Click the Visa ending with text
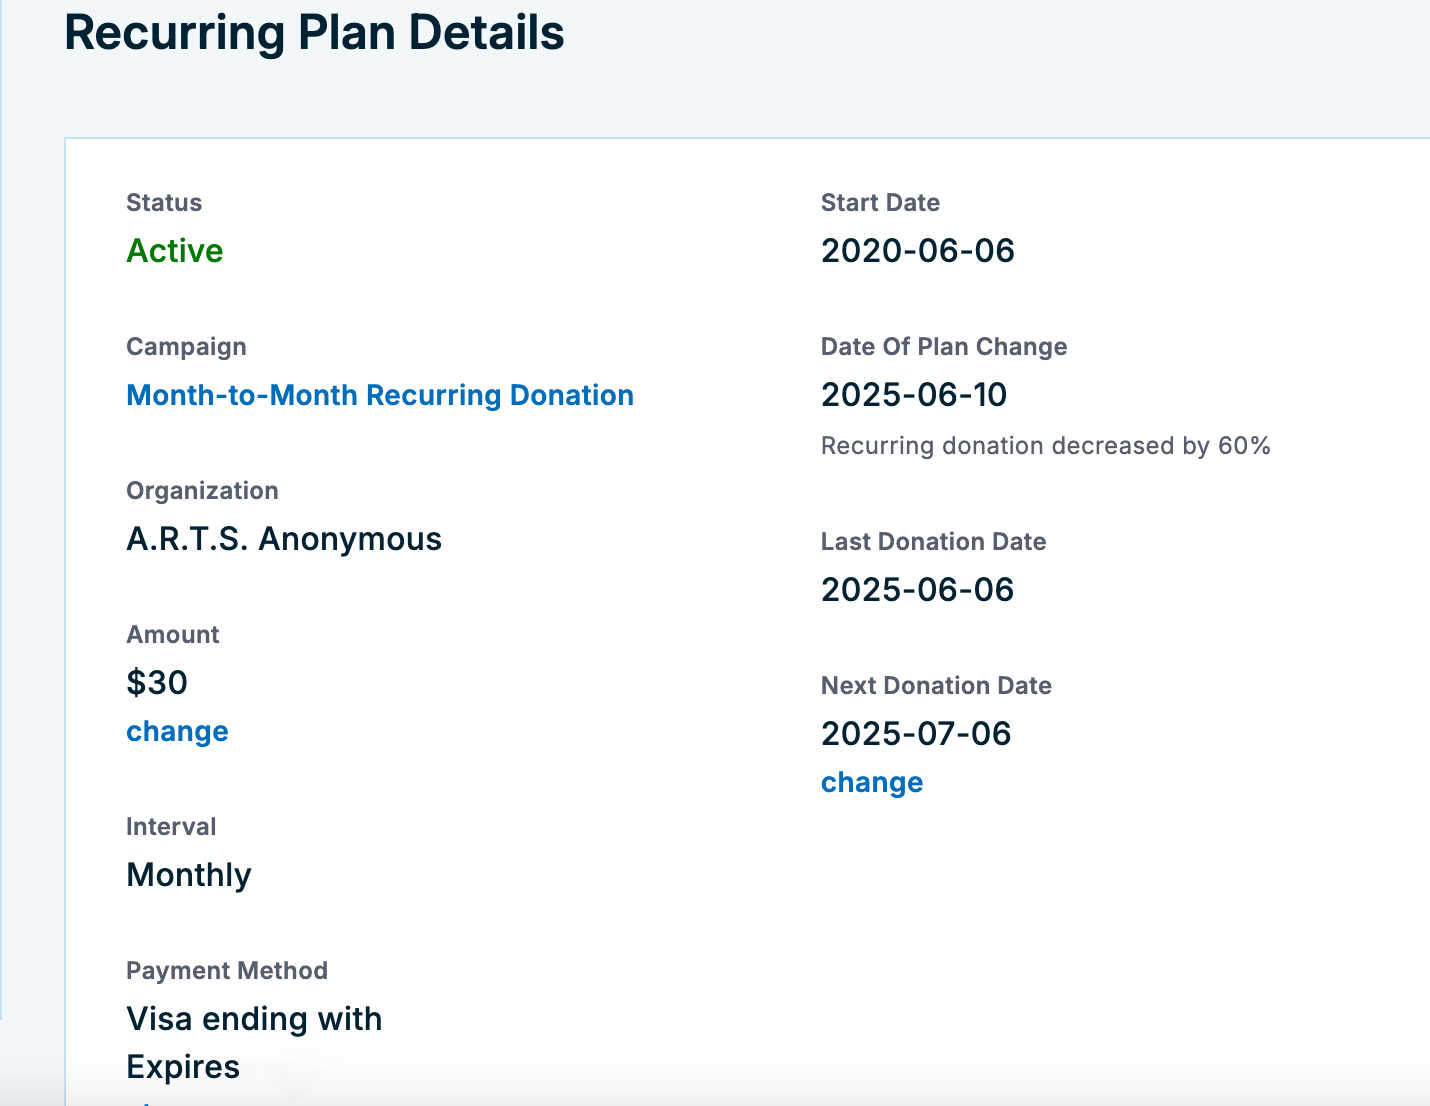Viewport: 1430px width, 1106px height. click(x=254, y=1019)
